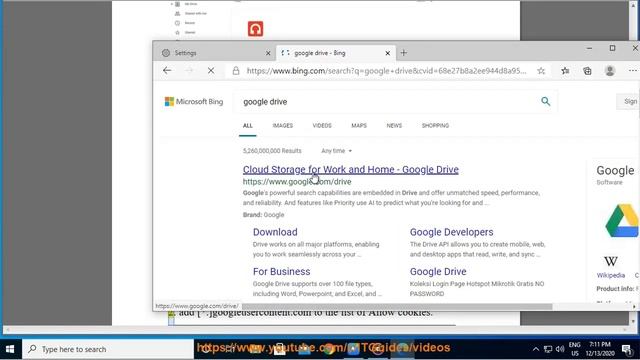Open the Favorites list icon in the toolbar
This screenshot has height=360, width=640.
point(565,71)
